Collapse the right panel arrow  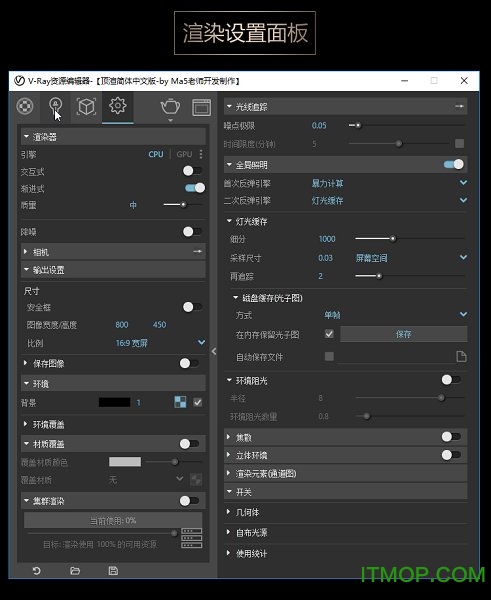214,351
